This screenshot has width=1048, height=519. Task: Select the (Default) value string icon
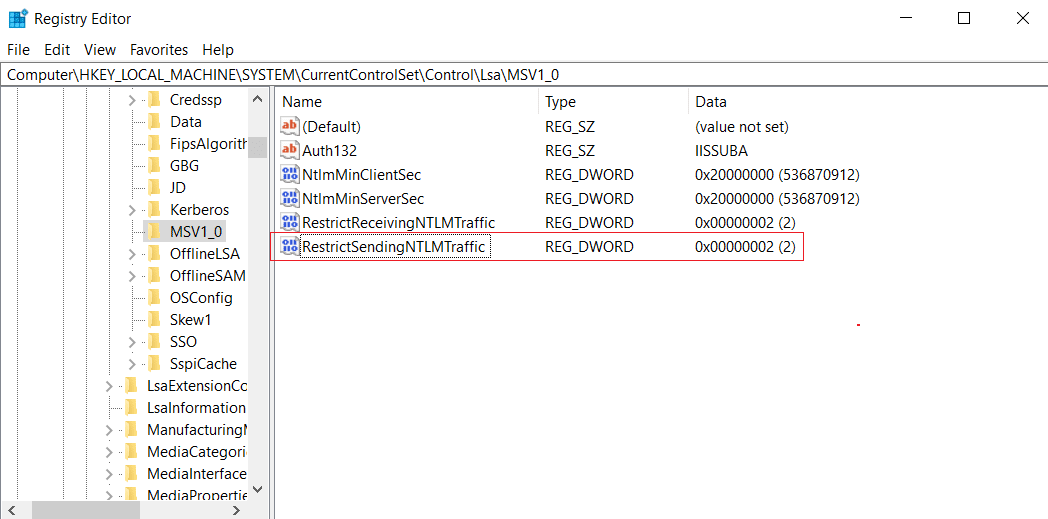tap(290, 126)
